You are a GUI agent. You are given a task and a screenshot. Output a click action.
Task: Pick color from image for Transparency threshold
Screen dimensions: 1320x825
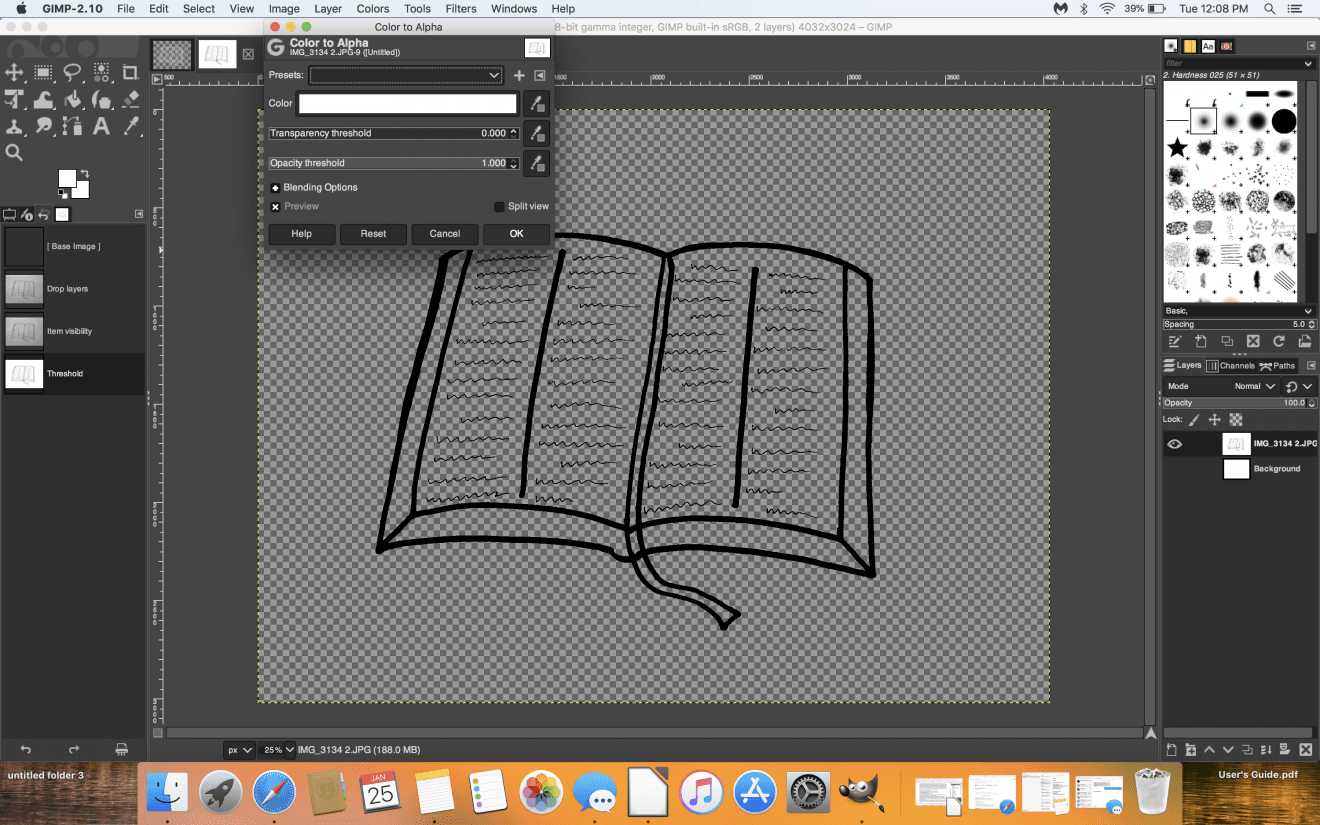coord(536,133)
